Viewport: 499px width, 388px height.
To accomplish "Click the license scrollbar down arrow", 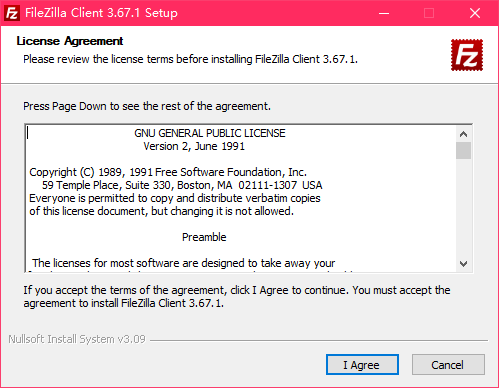I will pyautogui.click(x=463, y=264).
